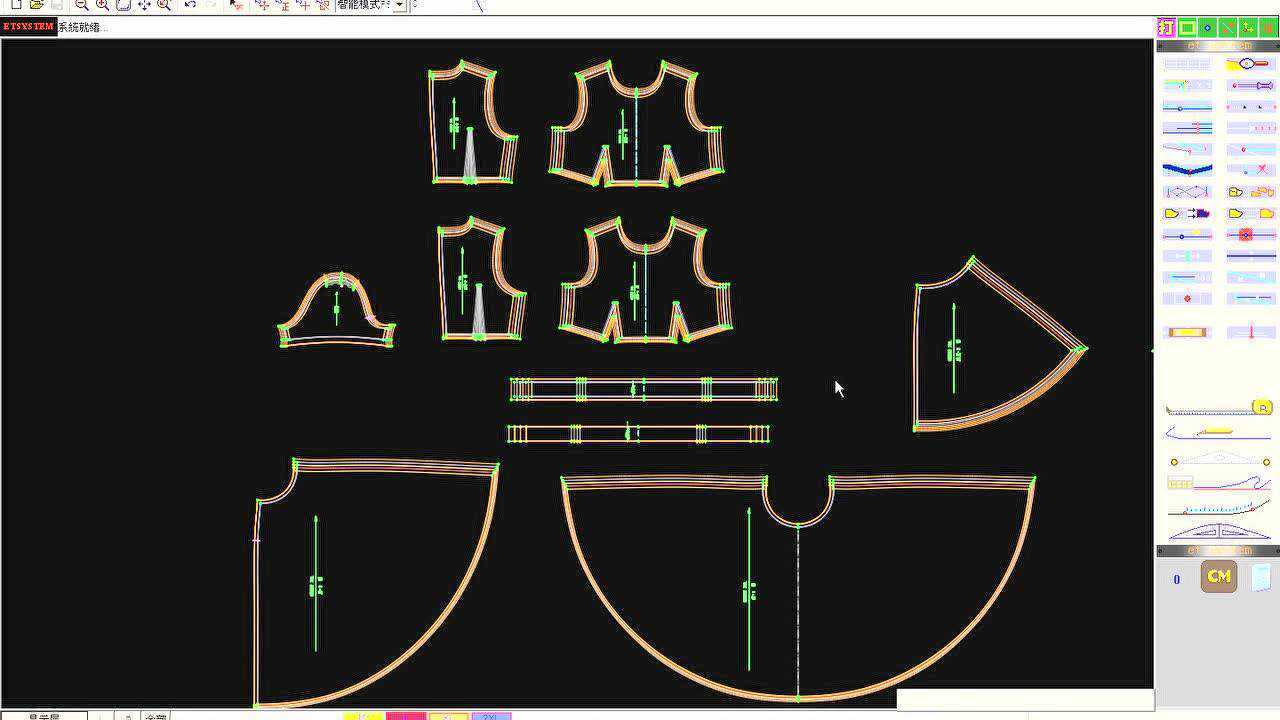Toggle the green rectangle mode button
The height and width of the screenshot is (720, 1280).
tap(1187, 28)
